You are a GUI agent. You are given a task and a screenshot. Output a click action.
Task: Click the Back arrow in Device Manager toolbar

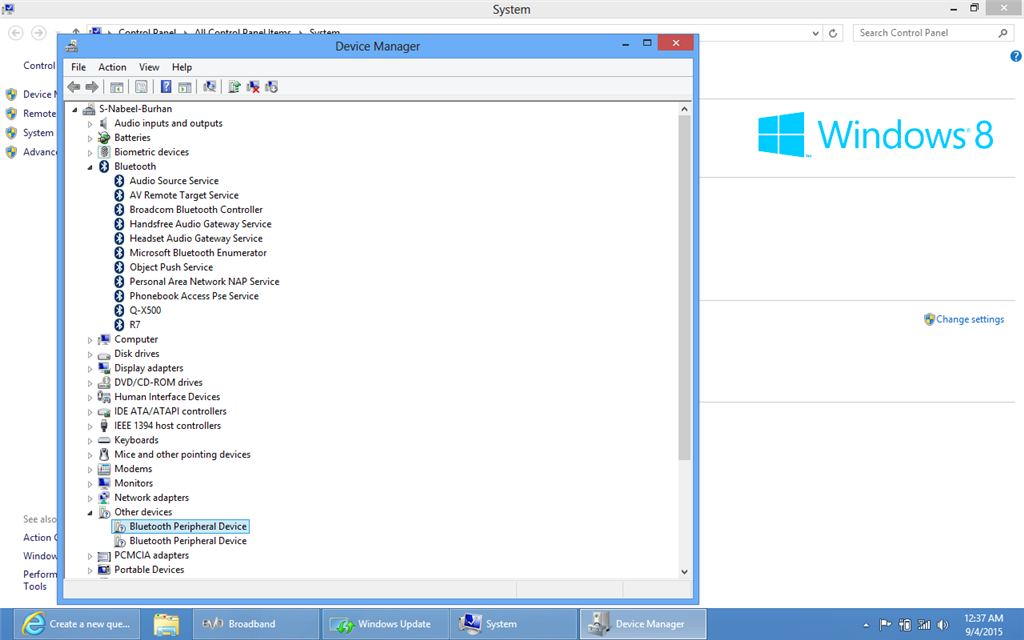click(x=74, y=87)
